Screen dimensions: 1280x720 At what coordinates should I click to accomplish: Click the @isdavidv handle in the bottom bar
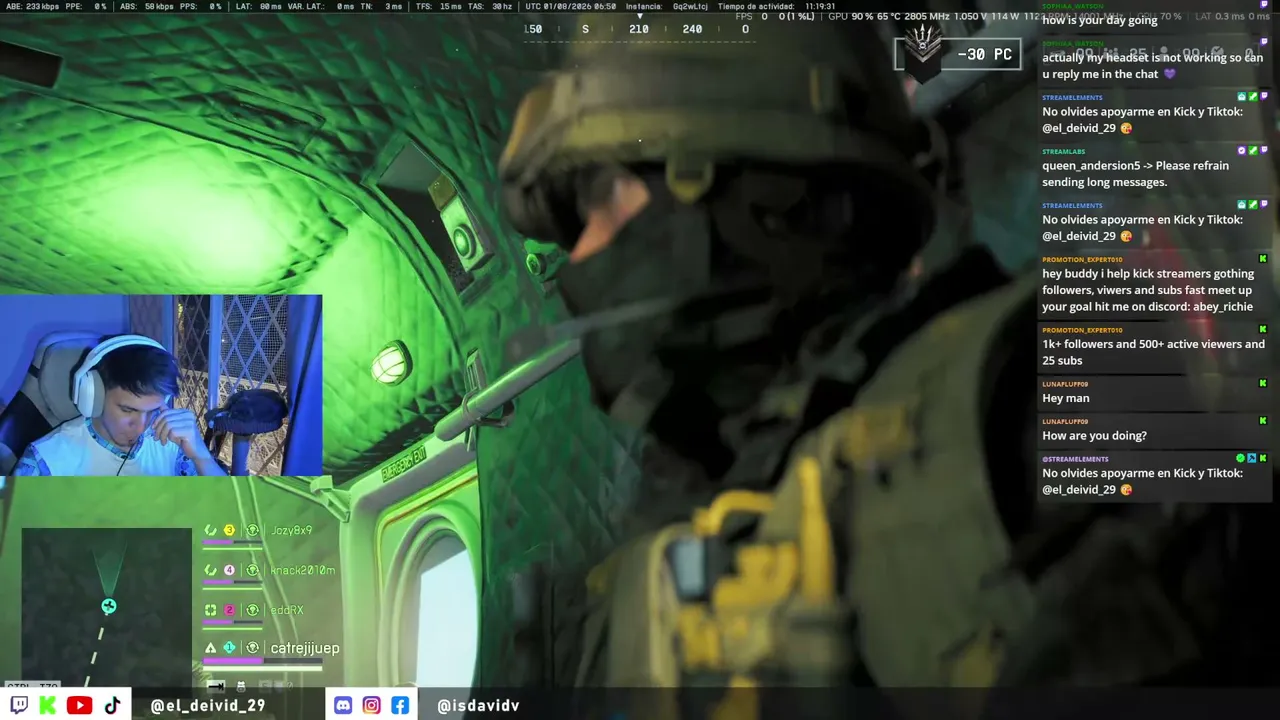(478, 706)
